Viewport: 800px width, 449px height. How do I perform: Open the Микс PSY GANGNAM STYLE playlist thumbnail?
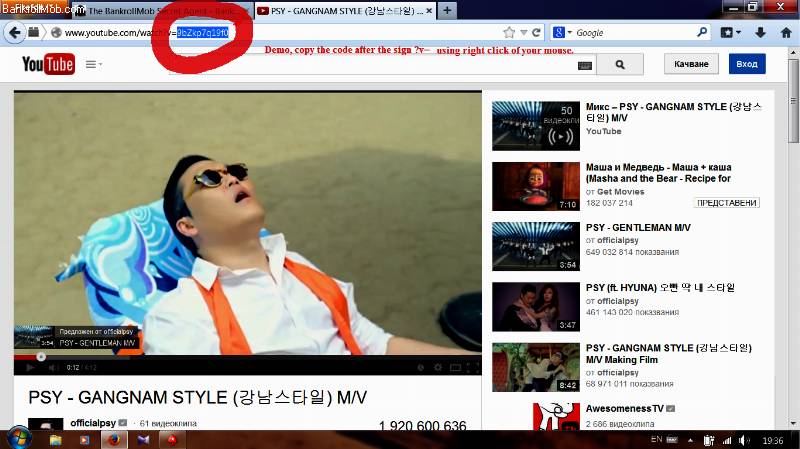pyautogui.click(x=536, y=126)
